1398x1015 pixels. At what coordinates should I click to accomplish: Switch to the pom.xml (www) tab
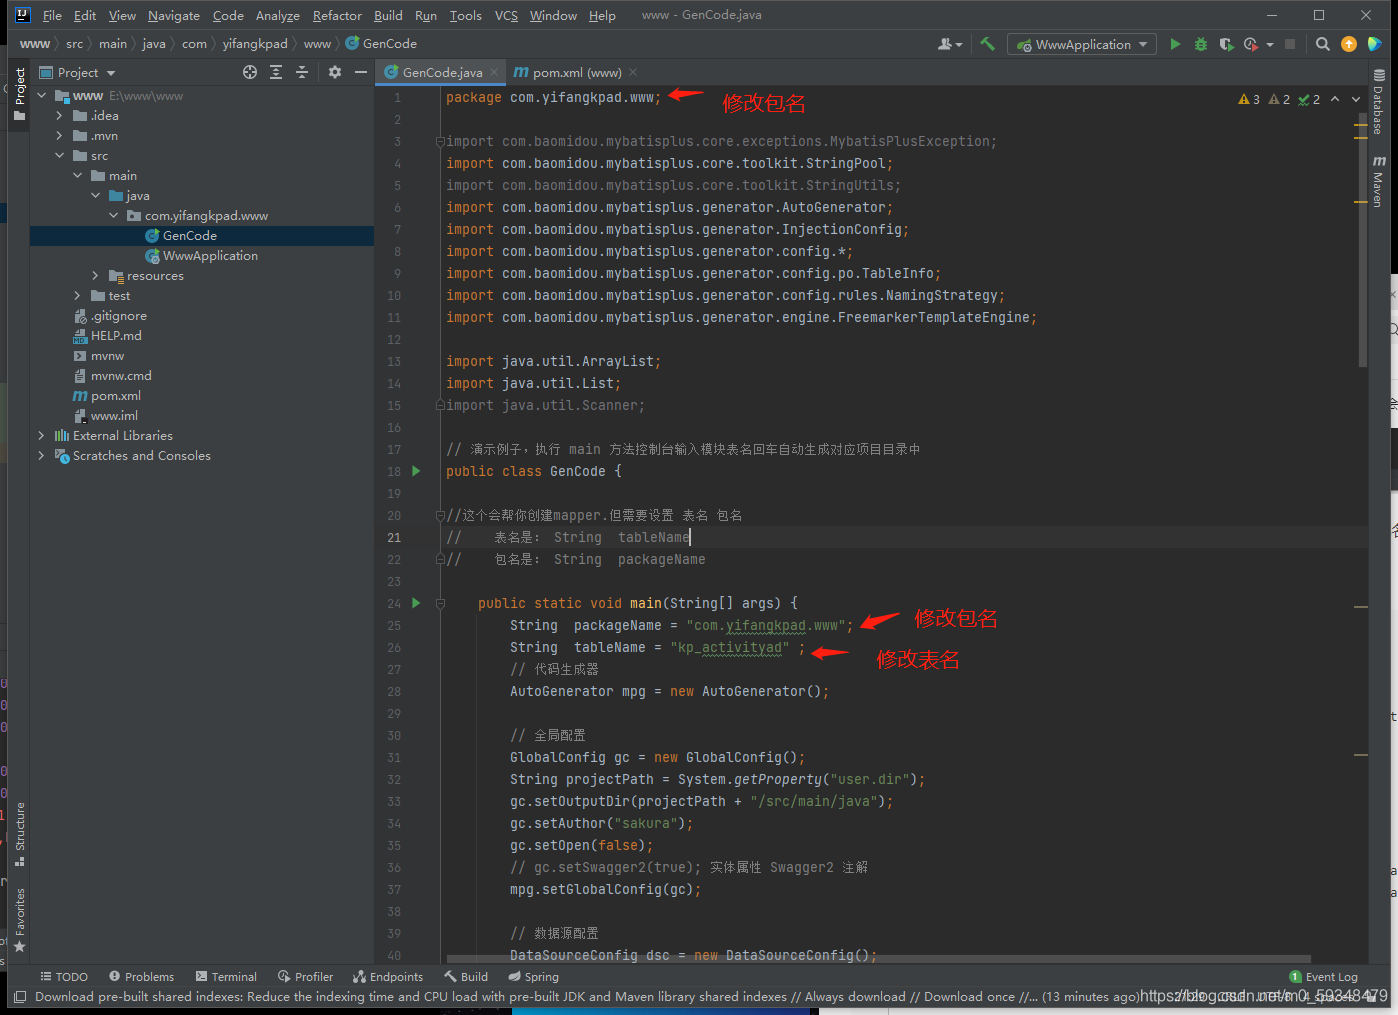(x=572, y=72)
